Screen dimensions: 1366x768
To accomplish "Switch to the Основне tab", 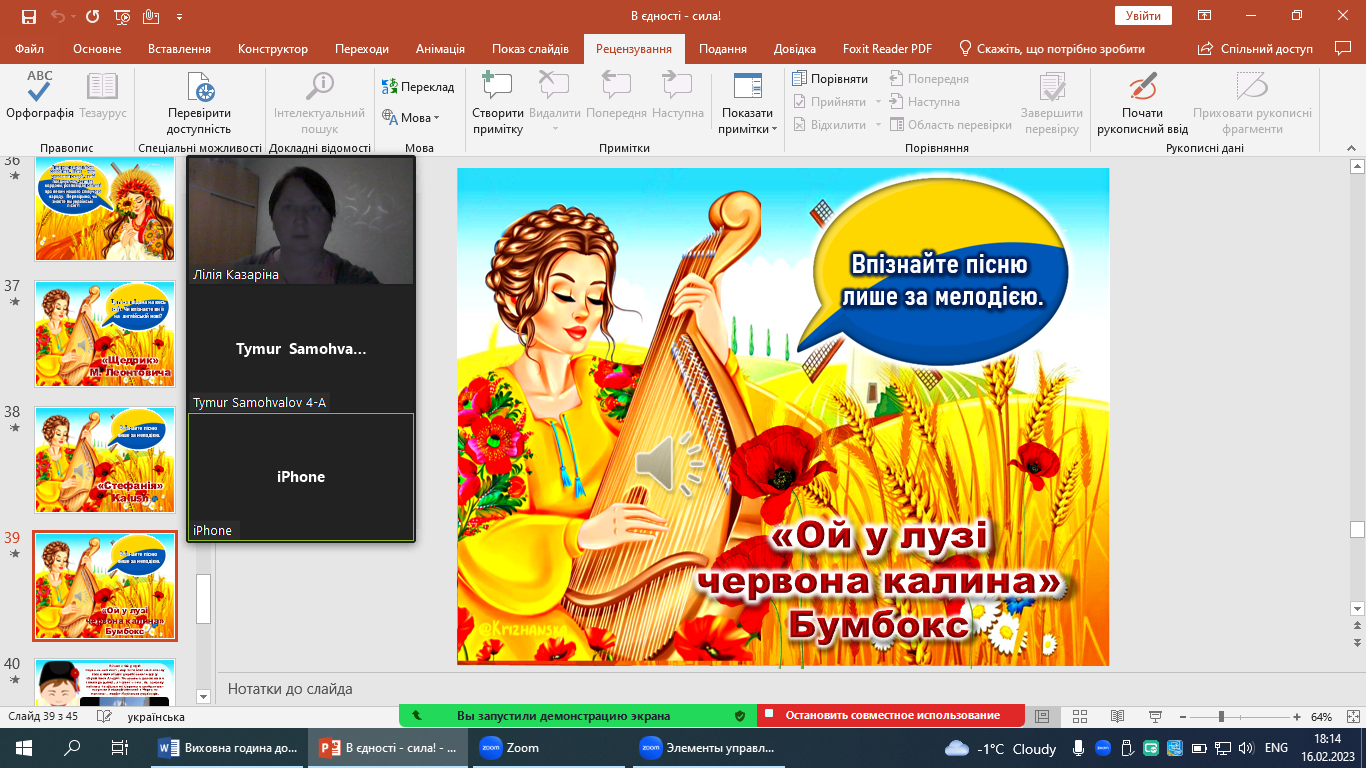I will (x=97, y=48).
